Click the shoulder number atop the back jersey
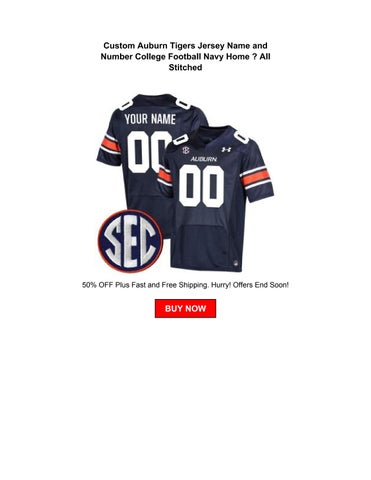The image size is (371, 480). point(183,104)
